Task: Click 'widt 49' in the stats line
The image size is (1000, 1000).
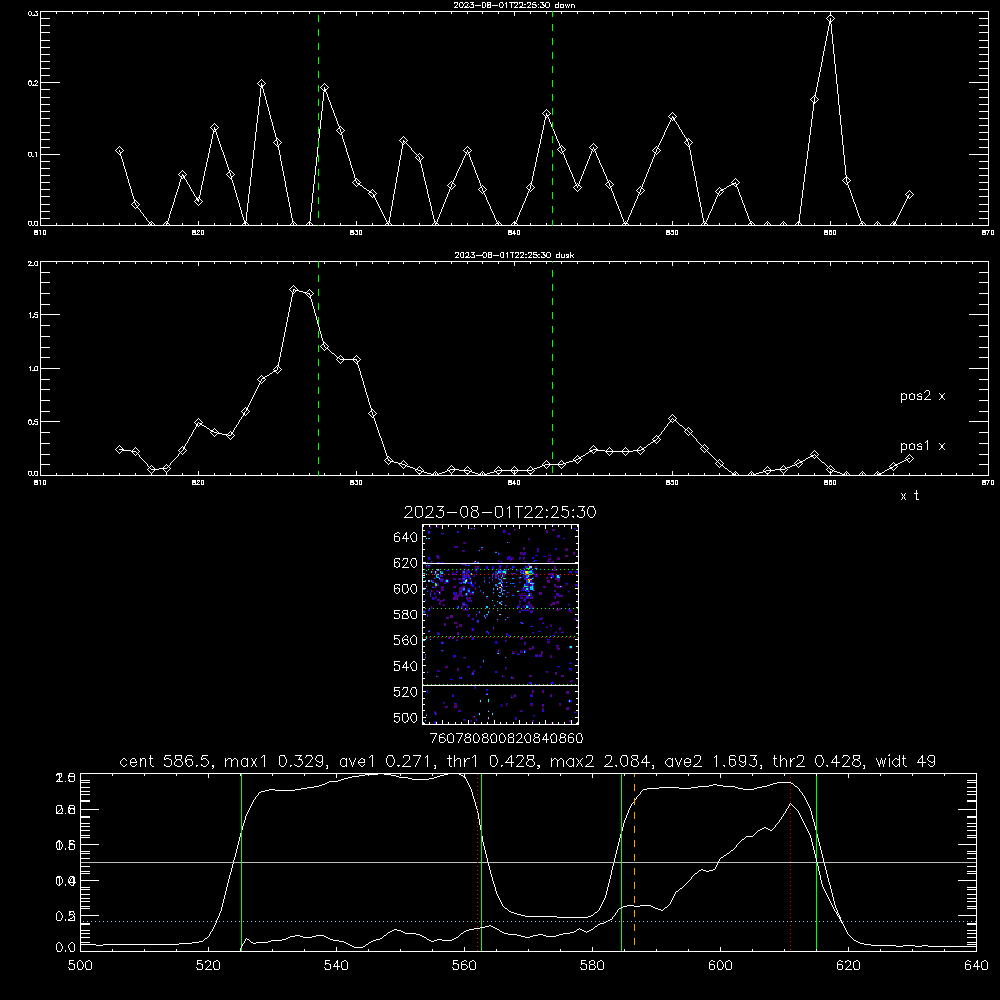Action: tap(906, 761)
